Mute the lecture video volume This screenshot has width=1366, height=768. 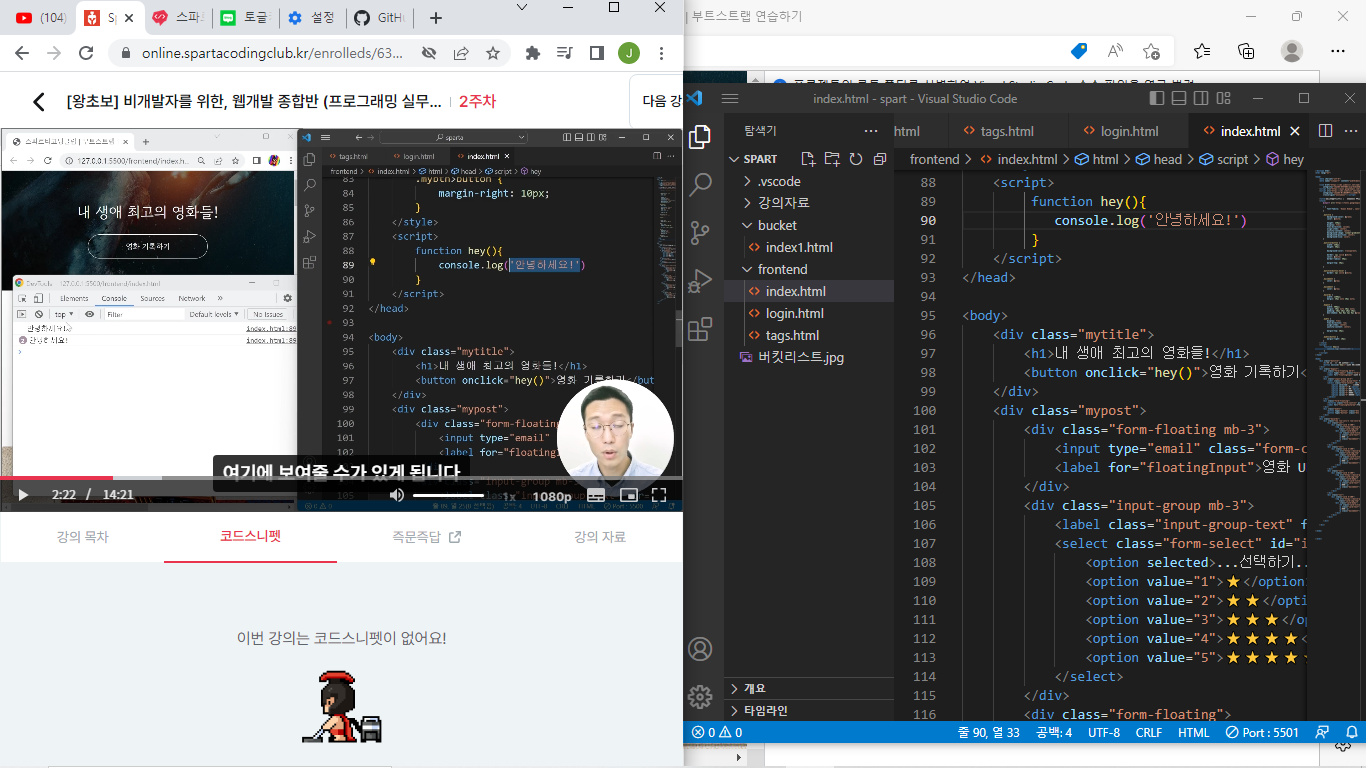[397, 495]
